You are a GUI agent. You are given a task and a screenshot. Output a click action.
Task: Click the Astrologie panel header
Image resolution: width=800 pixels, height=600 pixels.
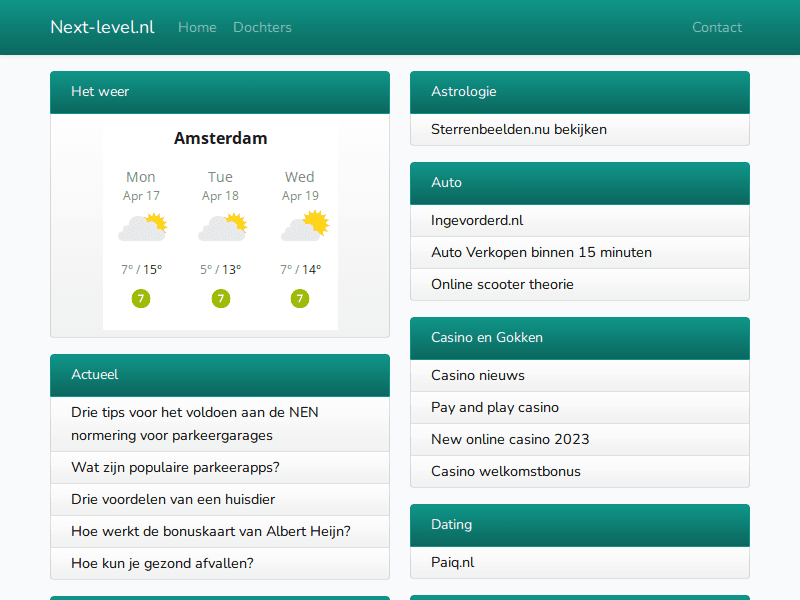pyautogui.click(x=580, y=92)
